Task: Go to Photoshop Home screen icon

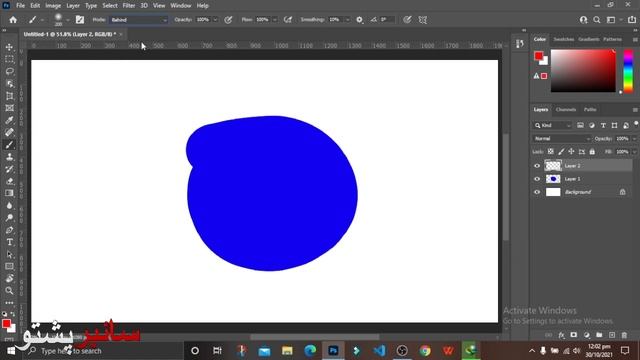Action: [x=13, y=20]
